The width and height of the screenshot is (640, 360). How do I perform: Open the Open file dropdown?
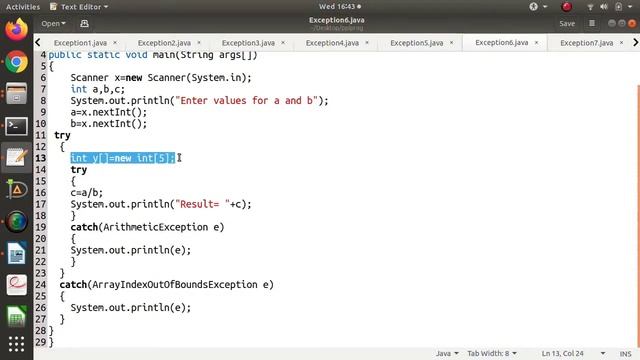pos(53,24)
